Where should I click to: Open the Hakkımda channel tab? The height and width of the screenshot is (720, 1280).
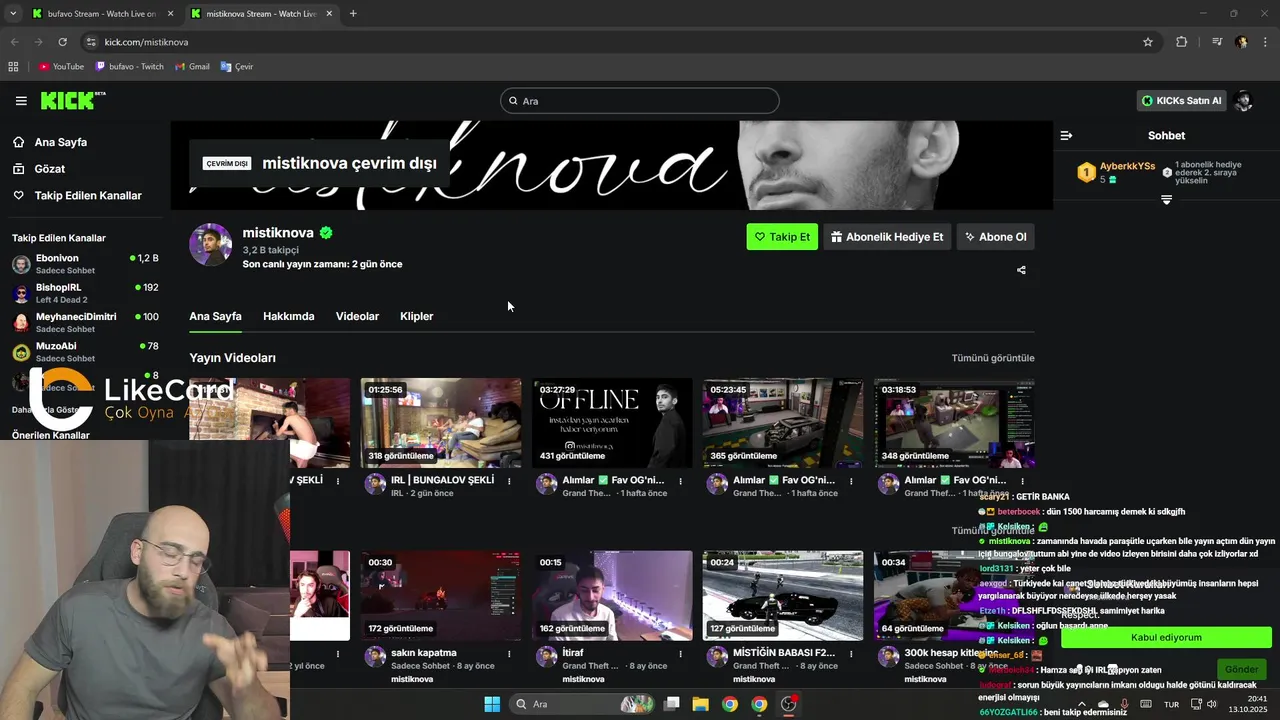click(288, 316)
